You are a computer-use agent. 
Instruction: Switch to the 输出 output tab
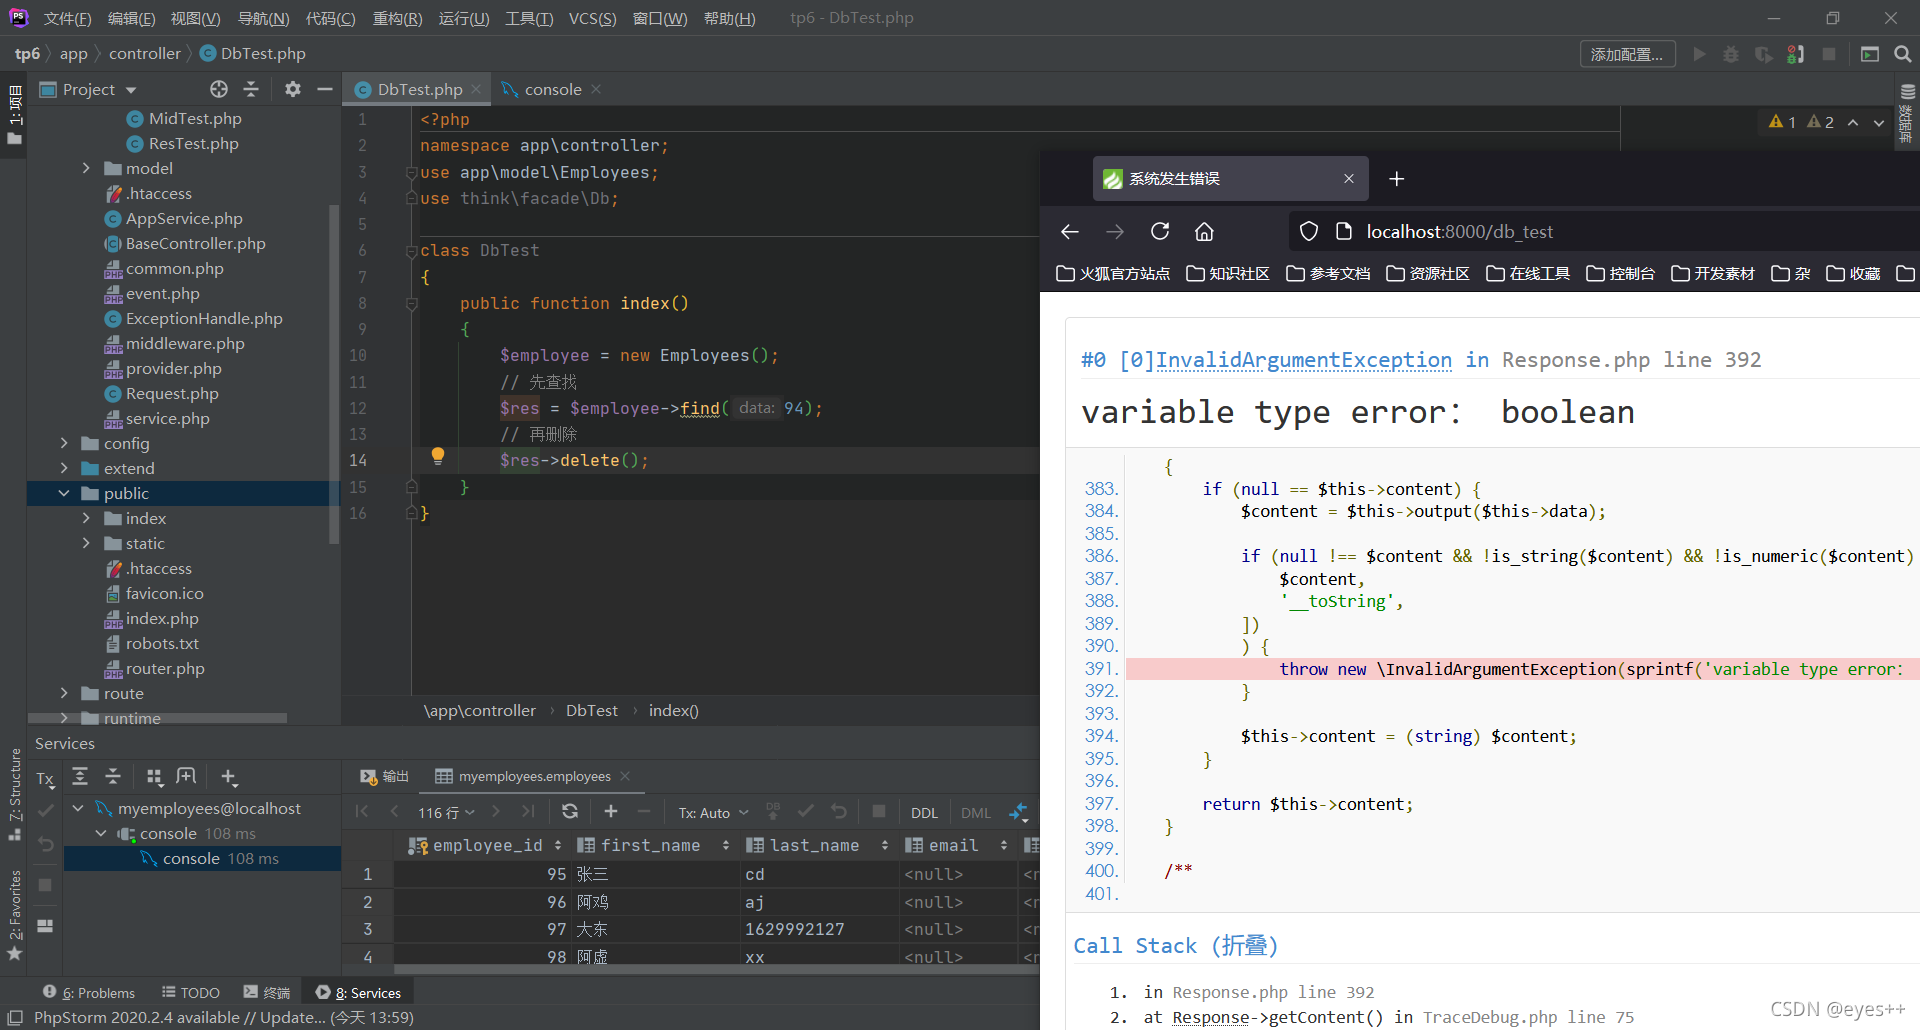pyautogui.click(x=385, y=776)
